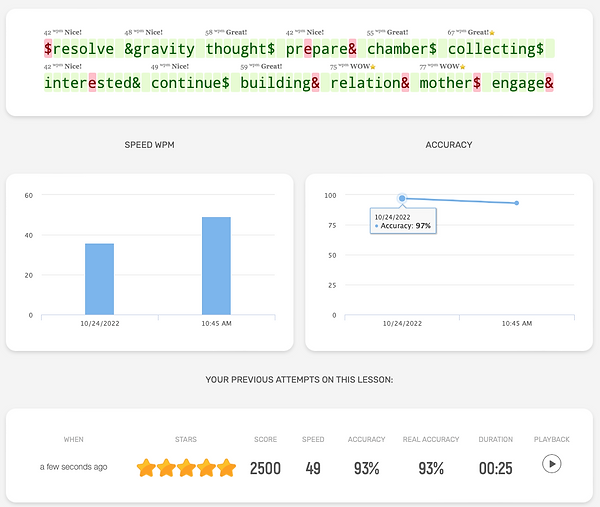Click the 10/24/2022 speed bar
600x507 pixels.
pyautogui.click(x=99, y=279)
